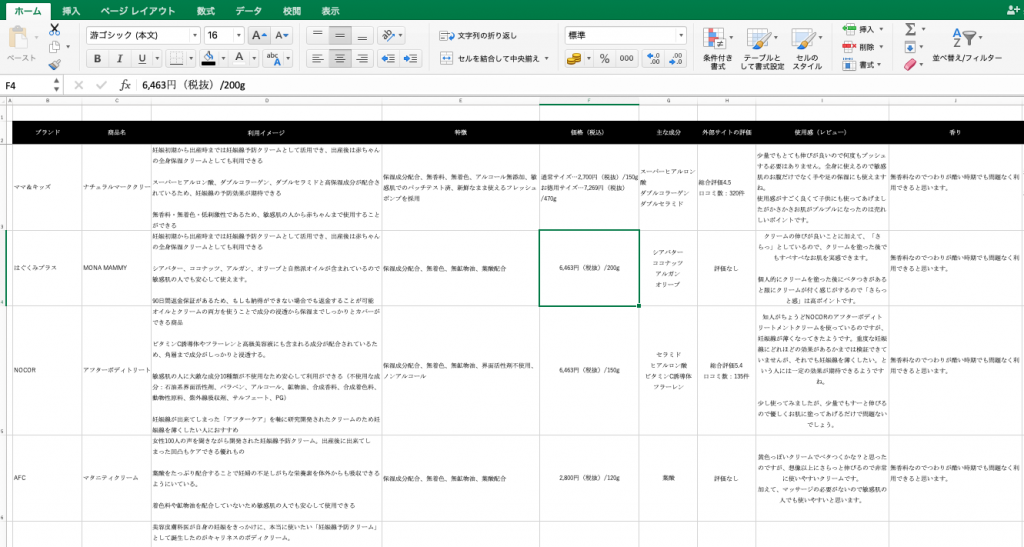Toggle center text horizontally

(340, 59)
